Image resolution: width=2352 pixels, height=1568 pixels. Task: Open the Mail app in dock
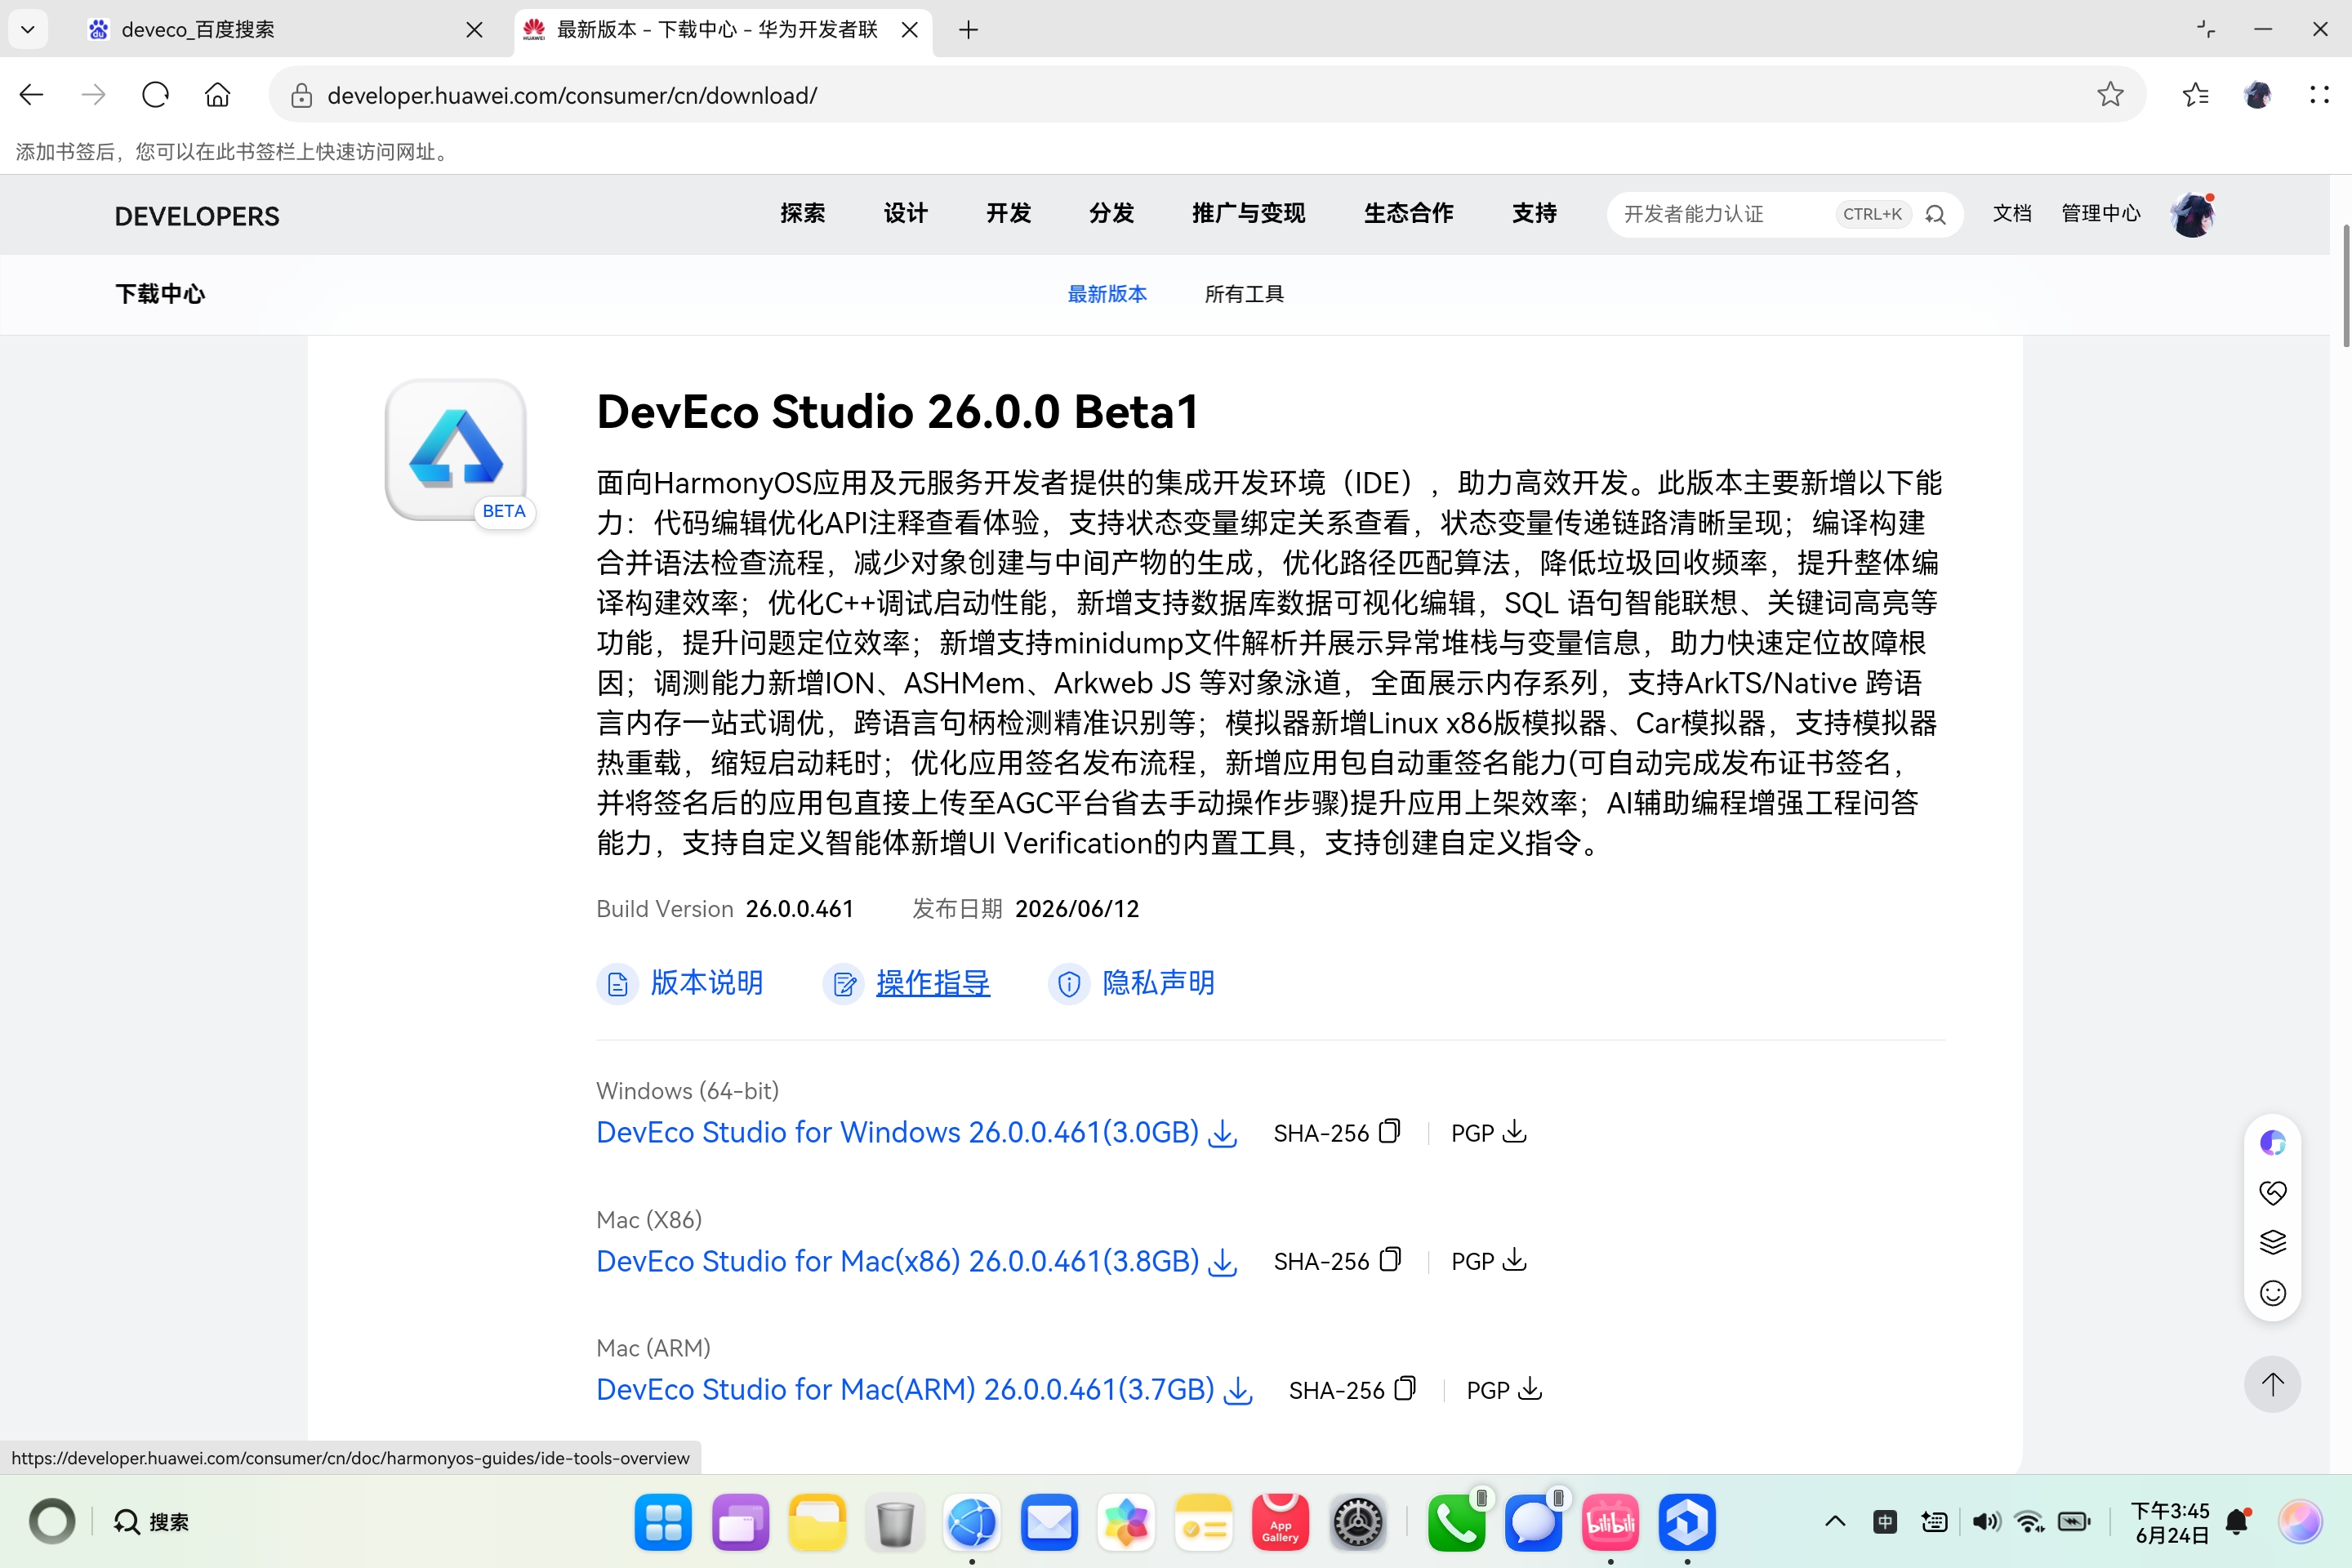click(x=1049, y=1522)
